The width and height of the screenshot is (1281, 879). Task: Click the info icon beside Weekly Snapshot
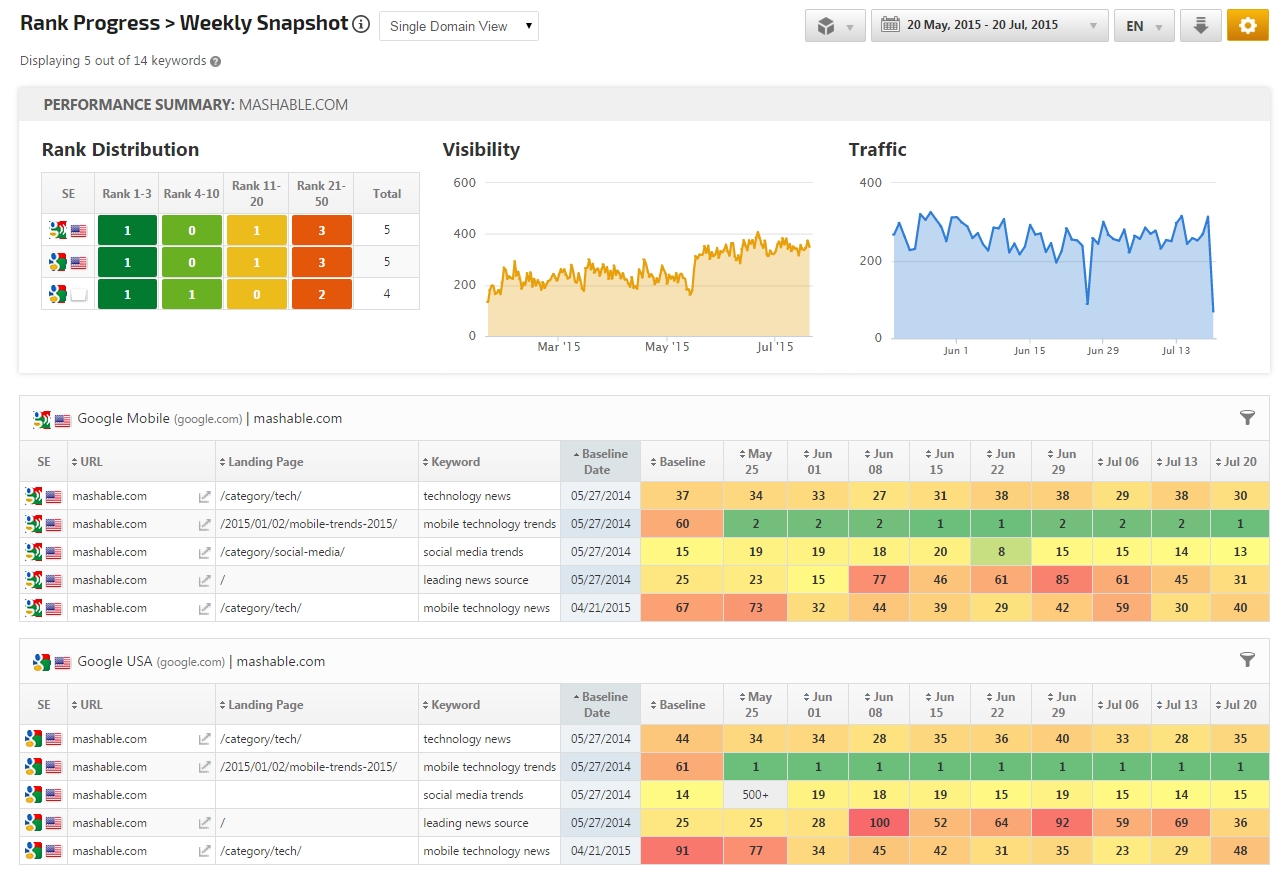click(x=361, y=25)
